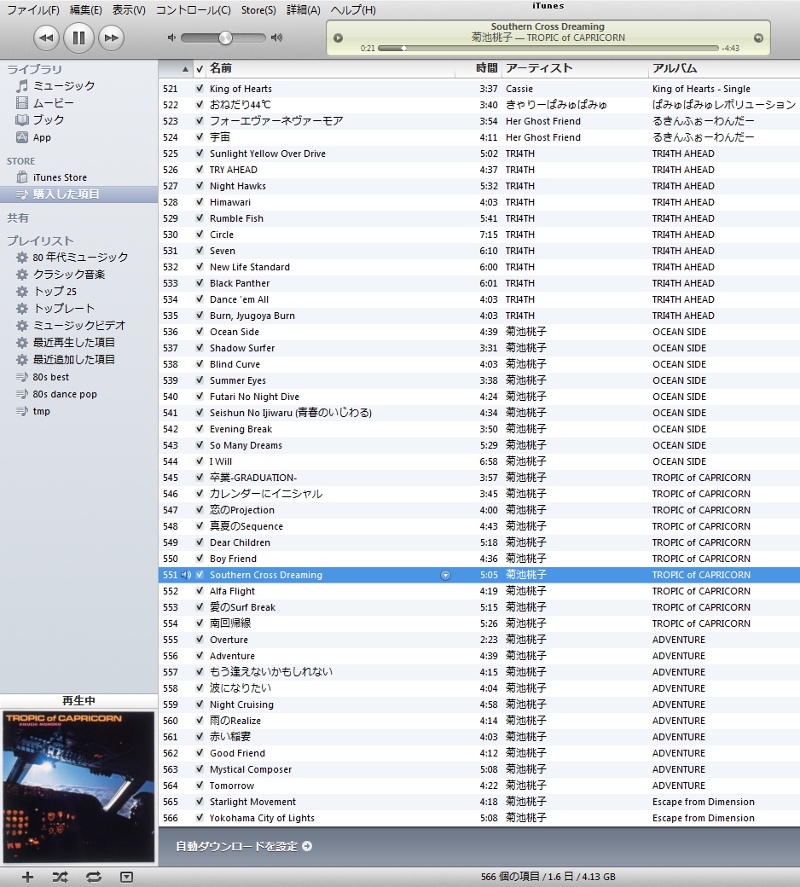Hide the artwork viewer panel button
The width and height of the screenshot is (800, 887).
pyautogui.click(x=127, y=877)
